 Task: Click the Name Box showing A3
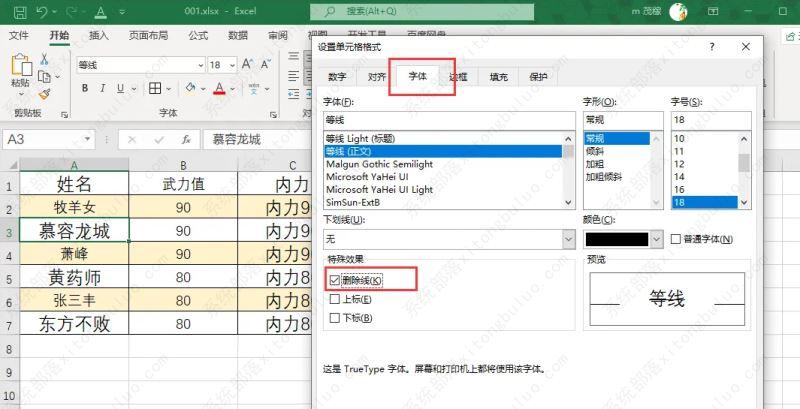[x=50, y=140]
